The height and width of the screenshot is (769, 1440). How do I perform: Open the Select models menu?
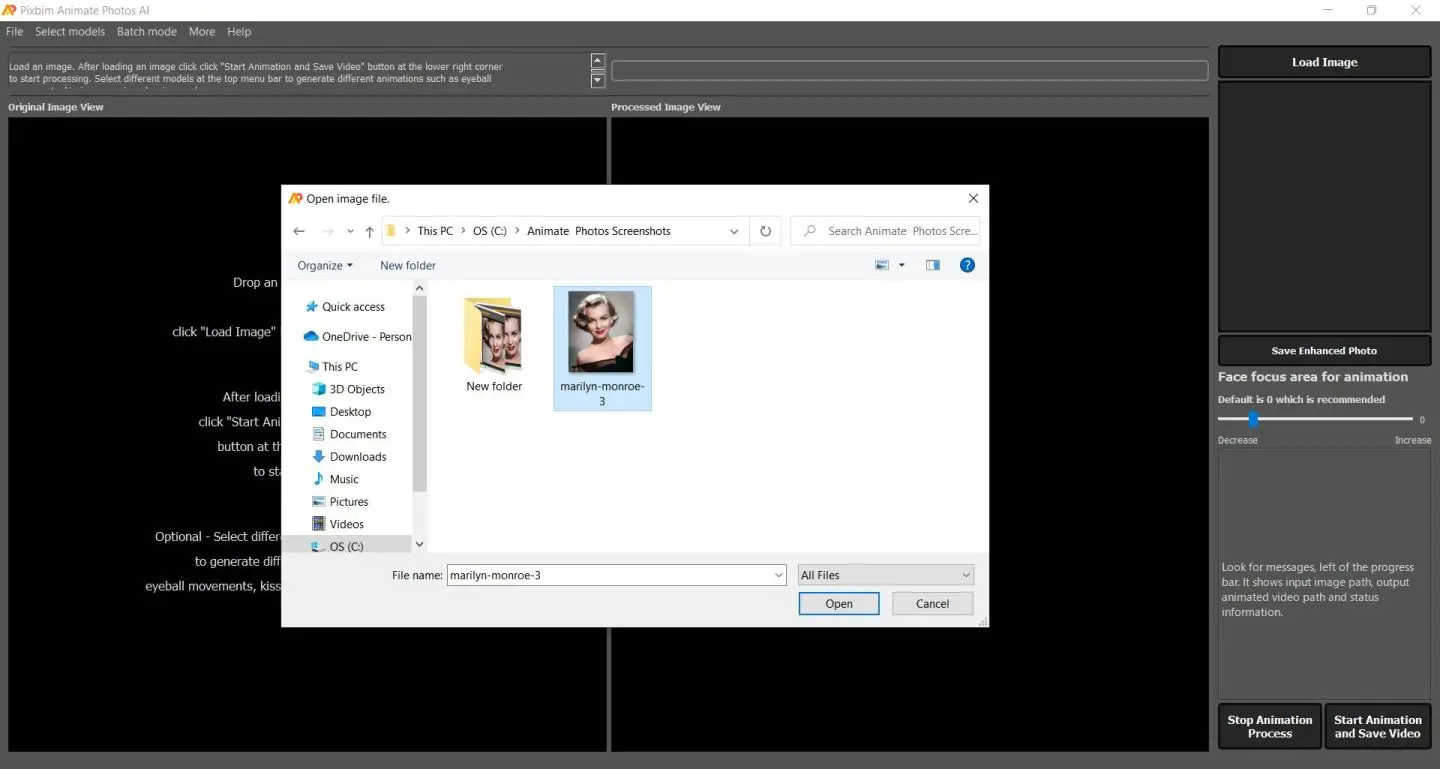click(x=70, y=32)
